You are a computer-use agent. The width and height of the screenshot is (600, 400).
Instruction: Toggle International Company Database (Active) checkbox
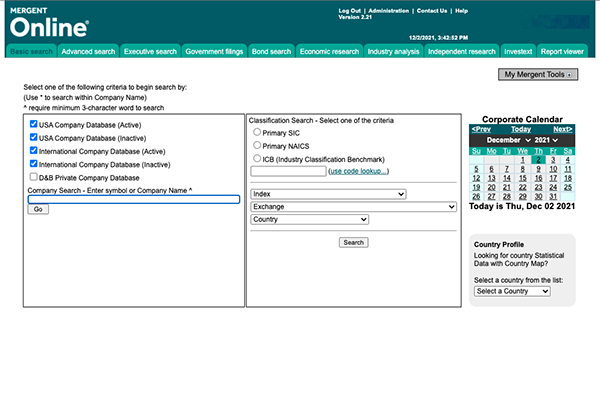point(34,150)
